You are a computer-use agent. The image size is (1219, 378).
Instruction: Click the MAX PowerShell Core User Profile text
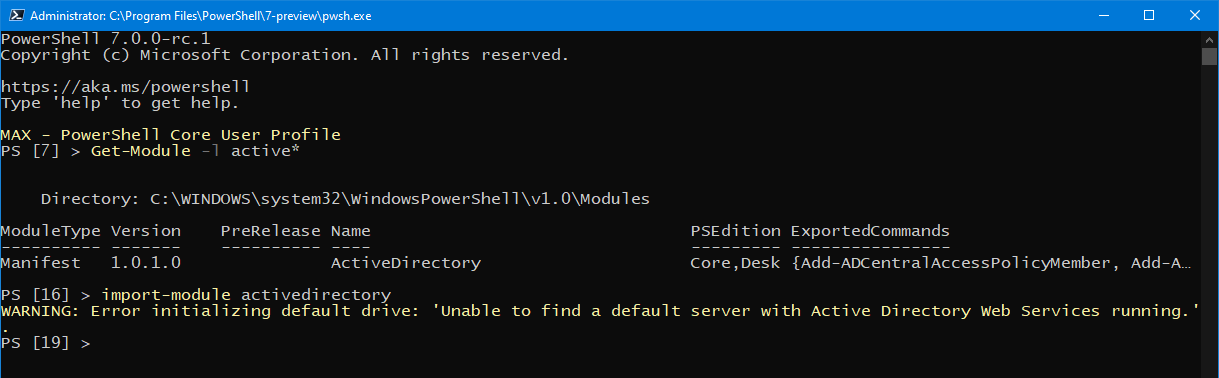pos(171,135)
